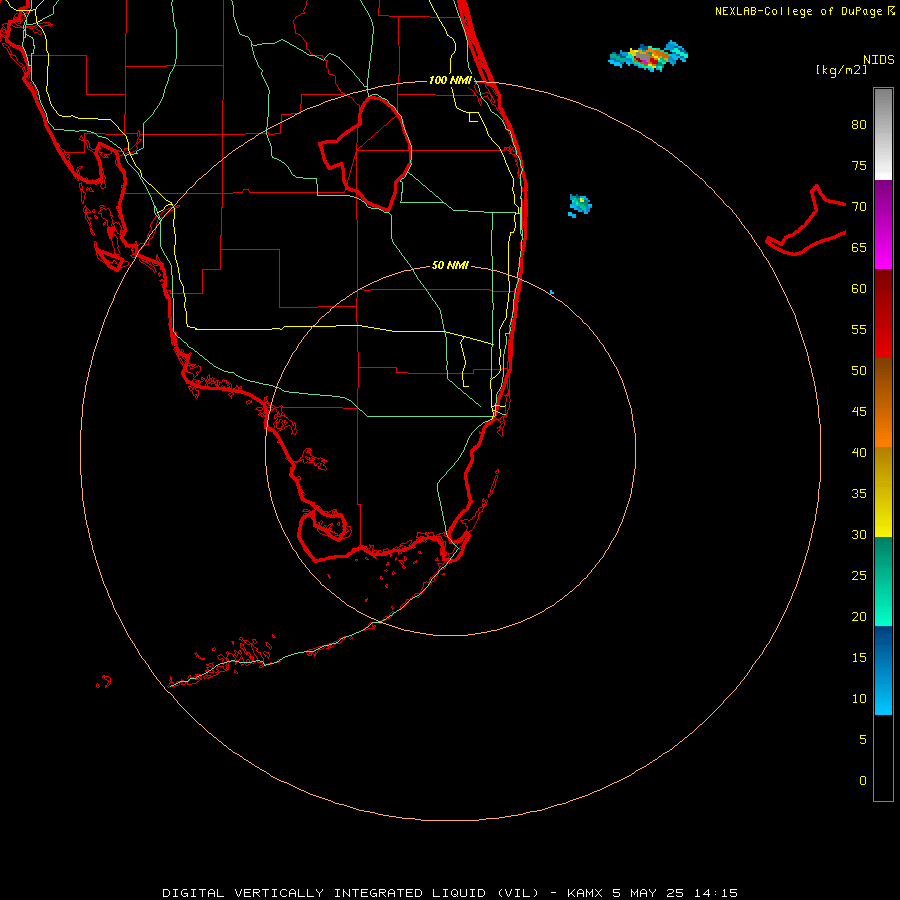
Task: Click the 10 value on the color scale
Action: 859,699
